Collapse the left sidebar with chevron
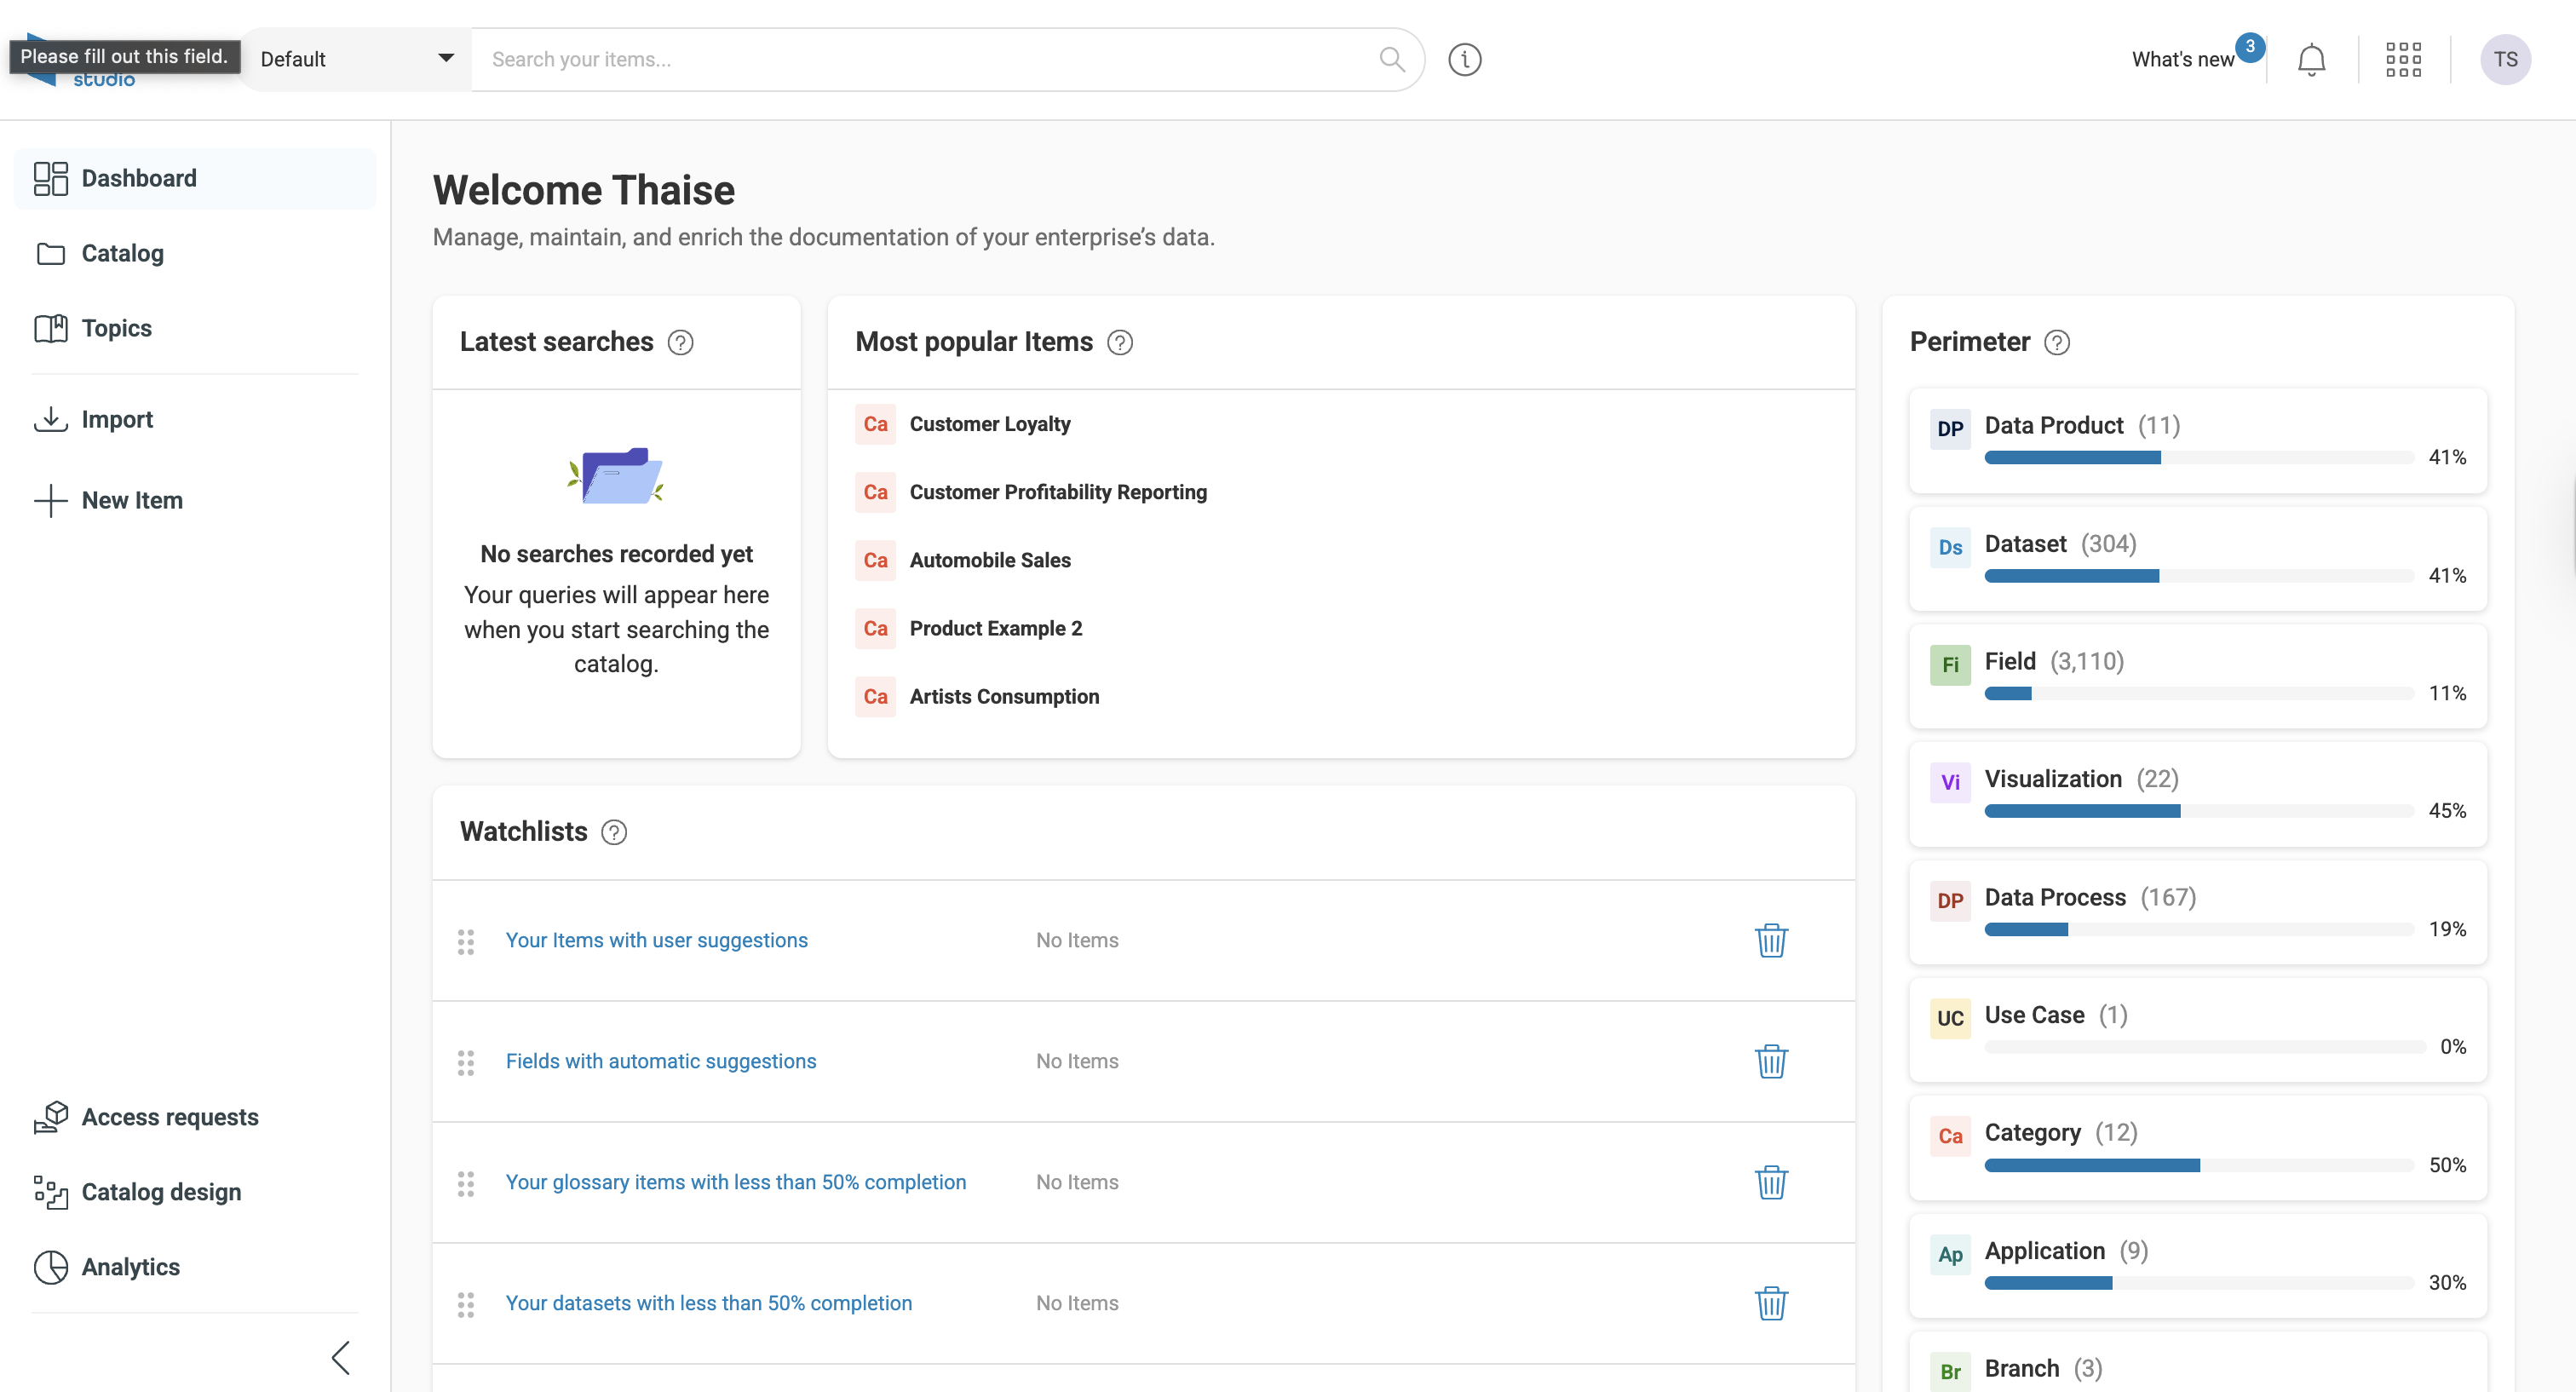 [341, 1357]
